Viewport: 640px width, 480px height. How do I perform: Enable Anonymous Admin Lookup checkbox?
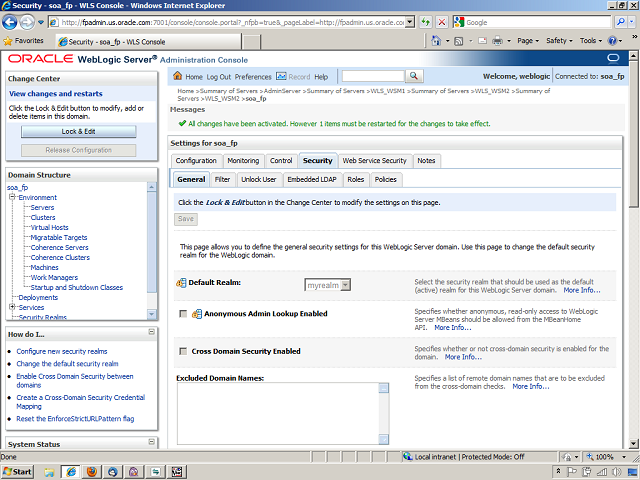(182, 314)
